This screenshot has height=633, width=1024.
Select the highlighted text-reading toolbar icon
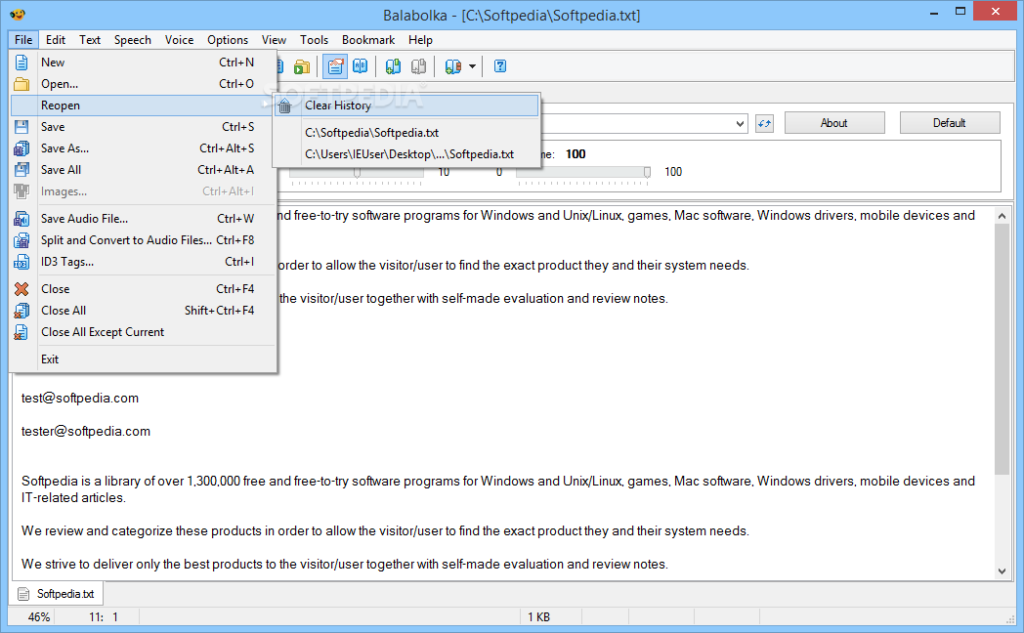point(335,66)
